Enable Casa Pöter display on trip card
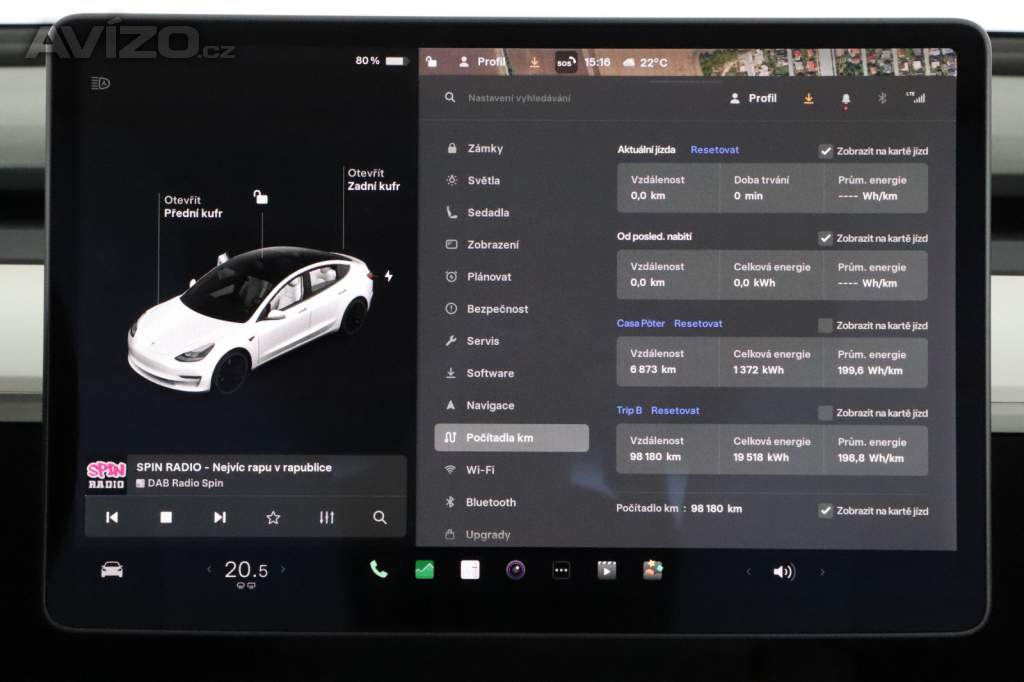Image resolution: width=1024 pixels, height=682 pixels. coord(825,326)
